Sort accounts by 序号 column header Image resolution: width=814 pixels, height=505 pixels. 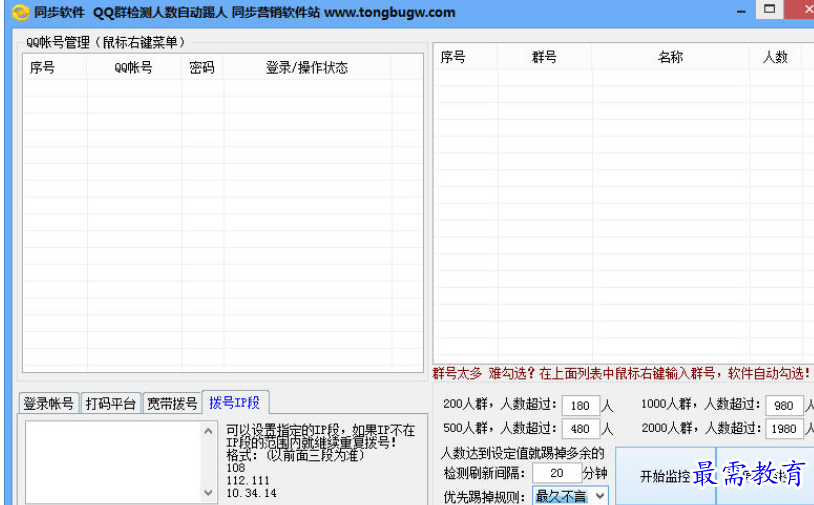[x=55, y=68]
